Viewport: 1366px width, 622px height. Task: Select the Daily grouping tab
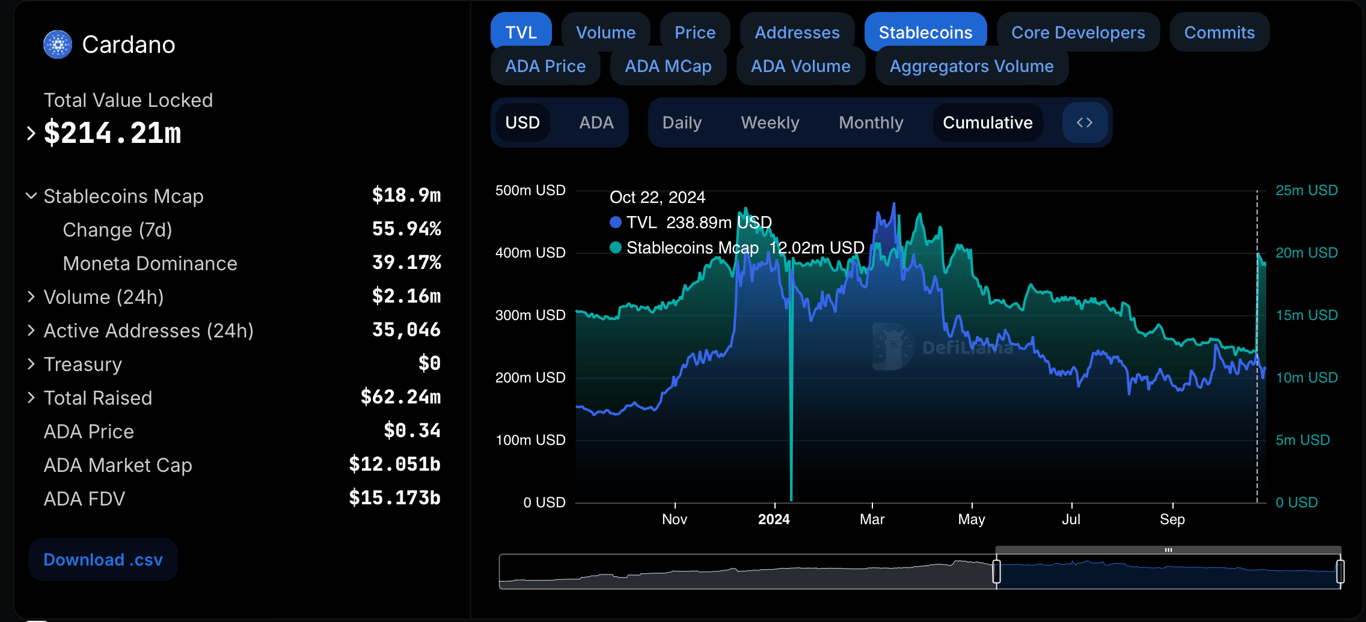pyautogui.click(x=682, y=123)
